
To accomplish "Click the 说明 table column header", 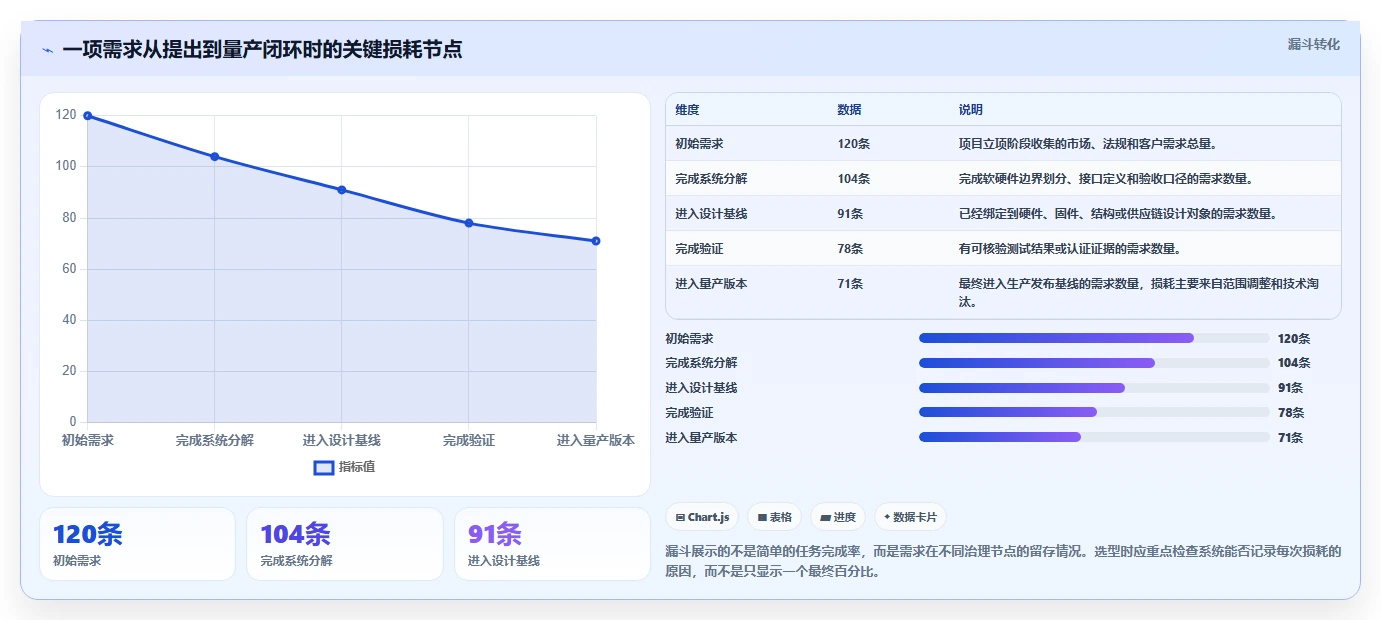I will 971,110.
